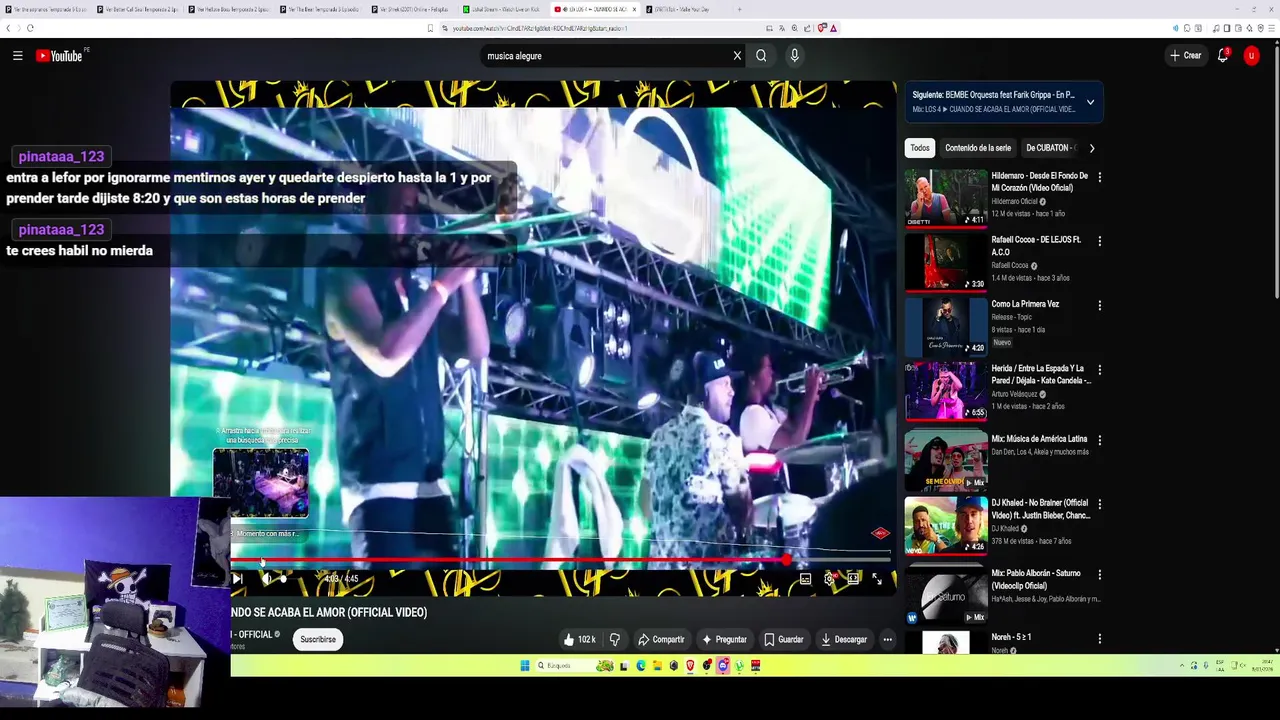Click the browser back arrow
Screen dimensions: 1280x720
tap(9, 28)
